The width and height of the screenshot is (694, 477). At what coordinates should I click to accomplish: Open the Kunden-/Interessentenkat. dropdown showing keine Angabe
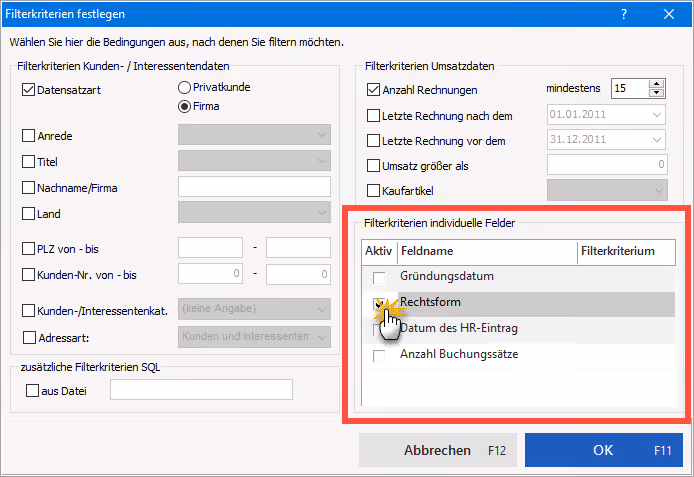[254, 309]
